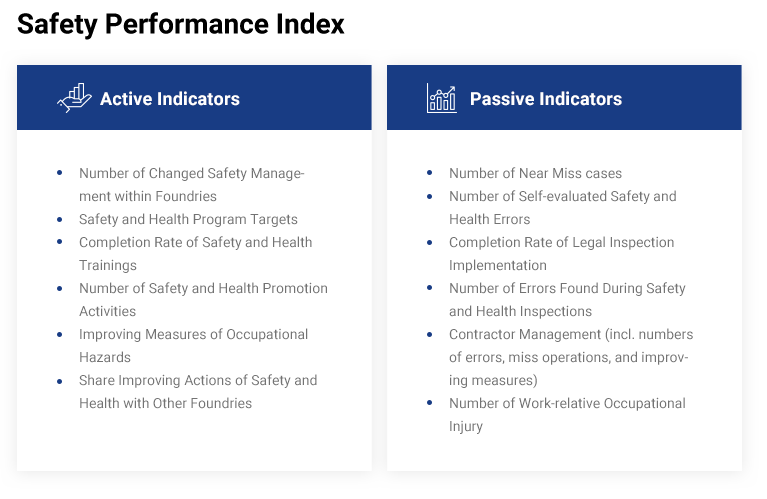Select Number of Self-evaluated Safety and Health Errors
The width and height of the screenshot is (767, 499).
pos(563,207)
